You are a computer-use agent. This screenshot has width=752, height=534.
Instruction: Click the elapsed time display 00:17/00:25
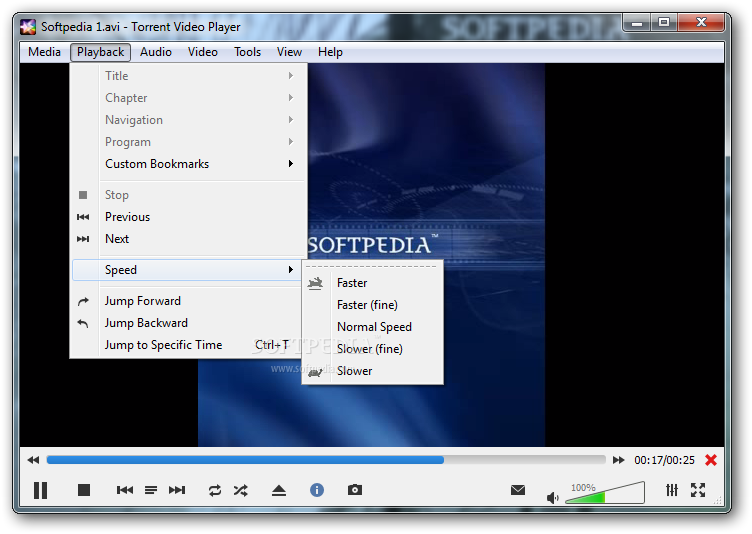click(664, 460)
